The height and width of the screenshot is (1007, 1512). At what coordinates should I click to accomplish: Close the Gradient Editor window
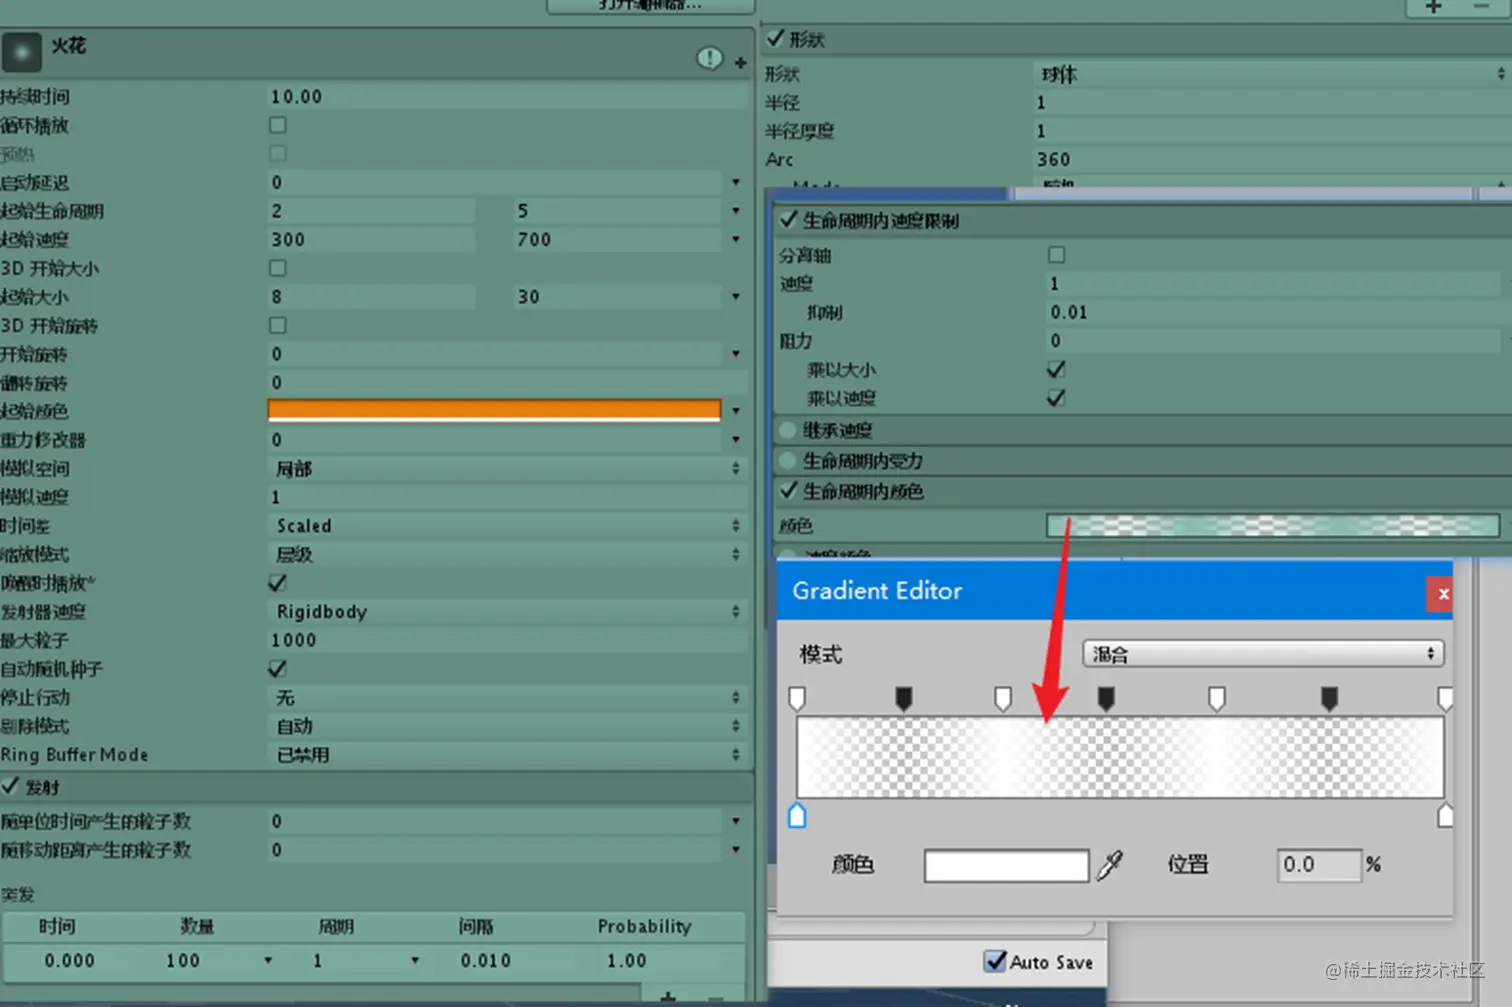[1442, 594]
